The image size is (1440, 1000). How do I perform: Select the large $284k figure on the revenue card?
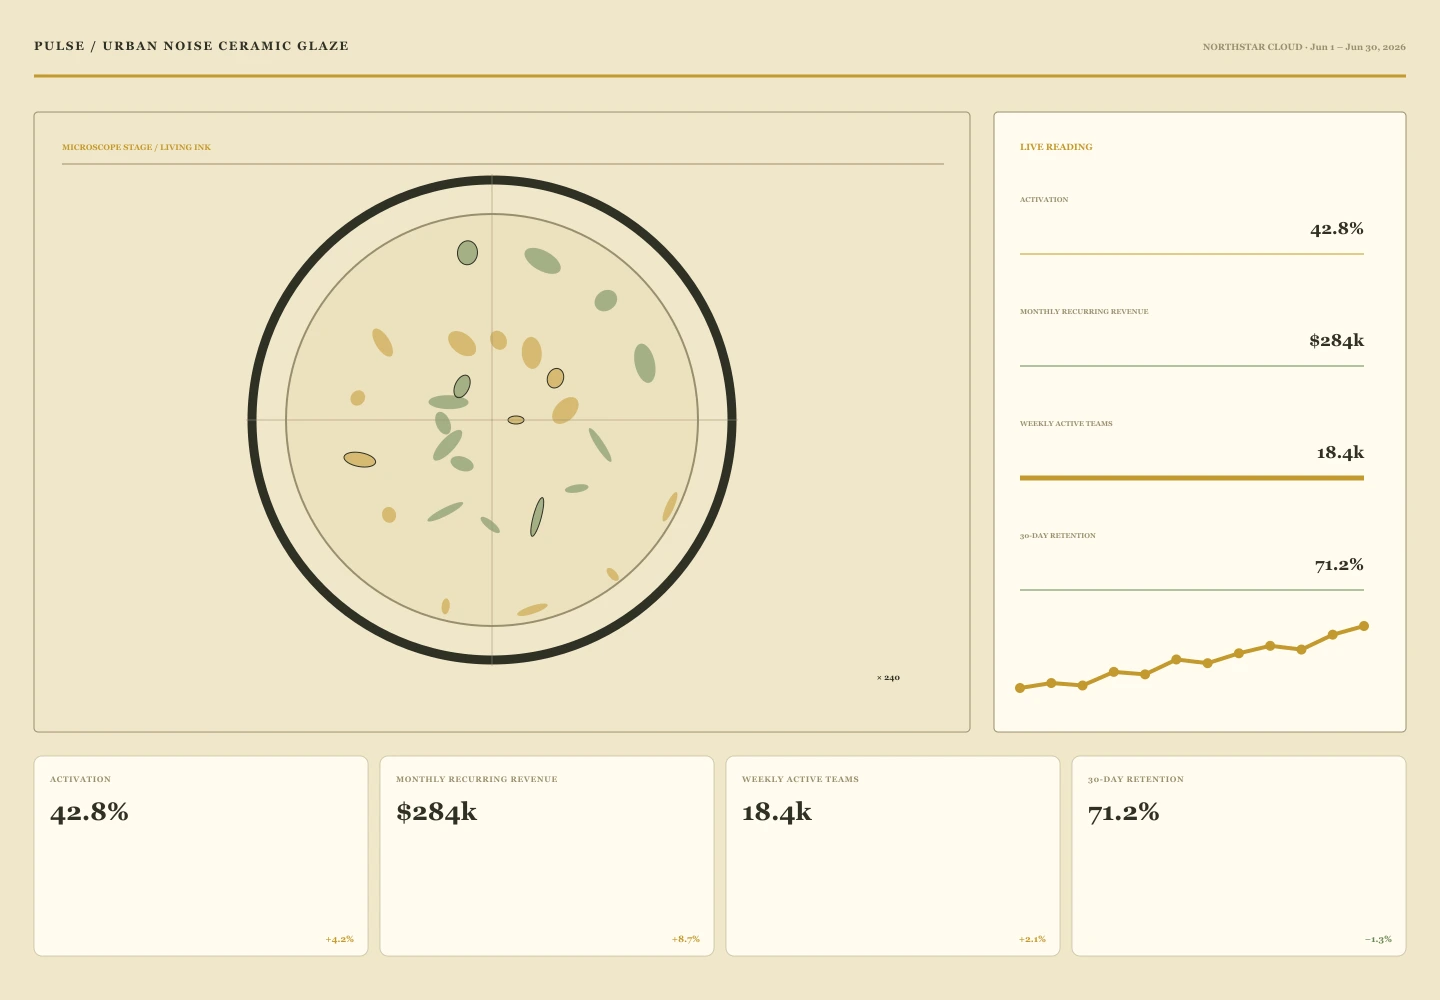click(x=437, y=812)
